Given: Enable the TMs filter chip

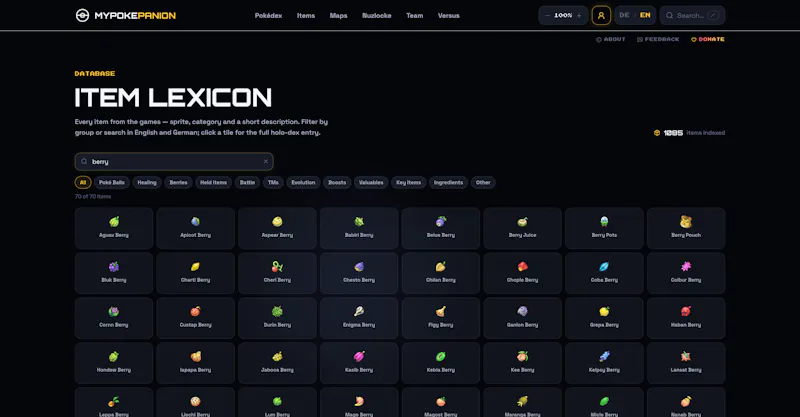Looking at the screenshot, I should coord(273,182).
